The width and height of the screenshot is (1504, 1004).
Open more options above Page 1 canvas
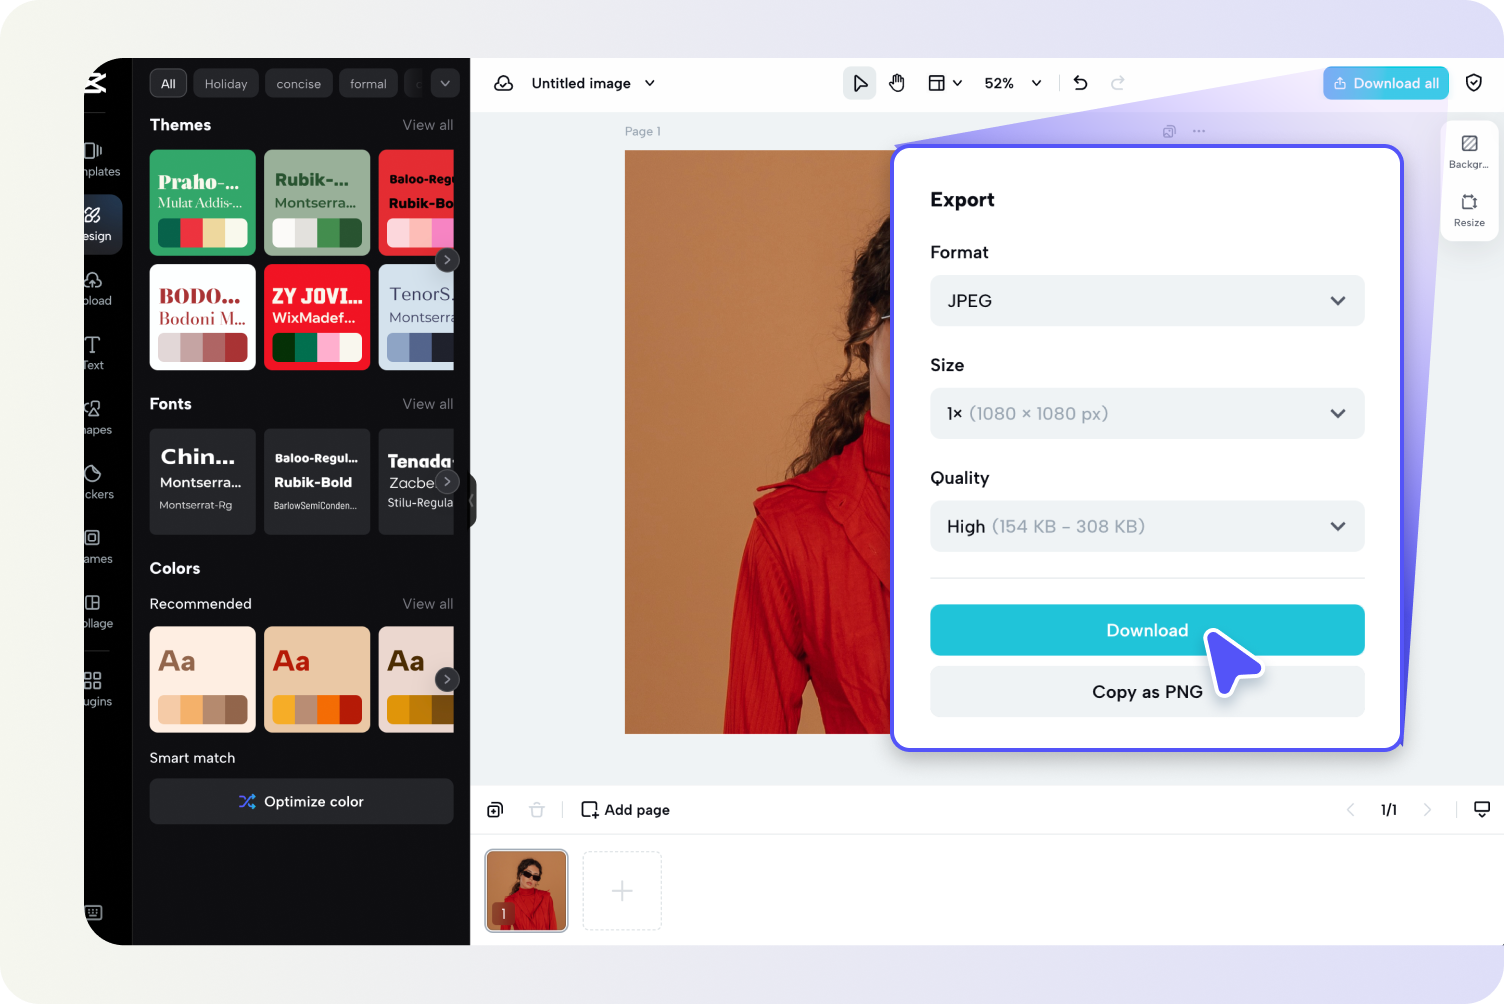click(x=1199, y=131)
